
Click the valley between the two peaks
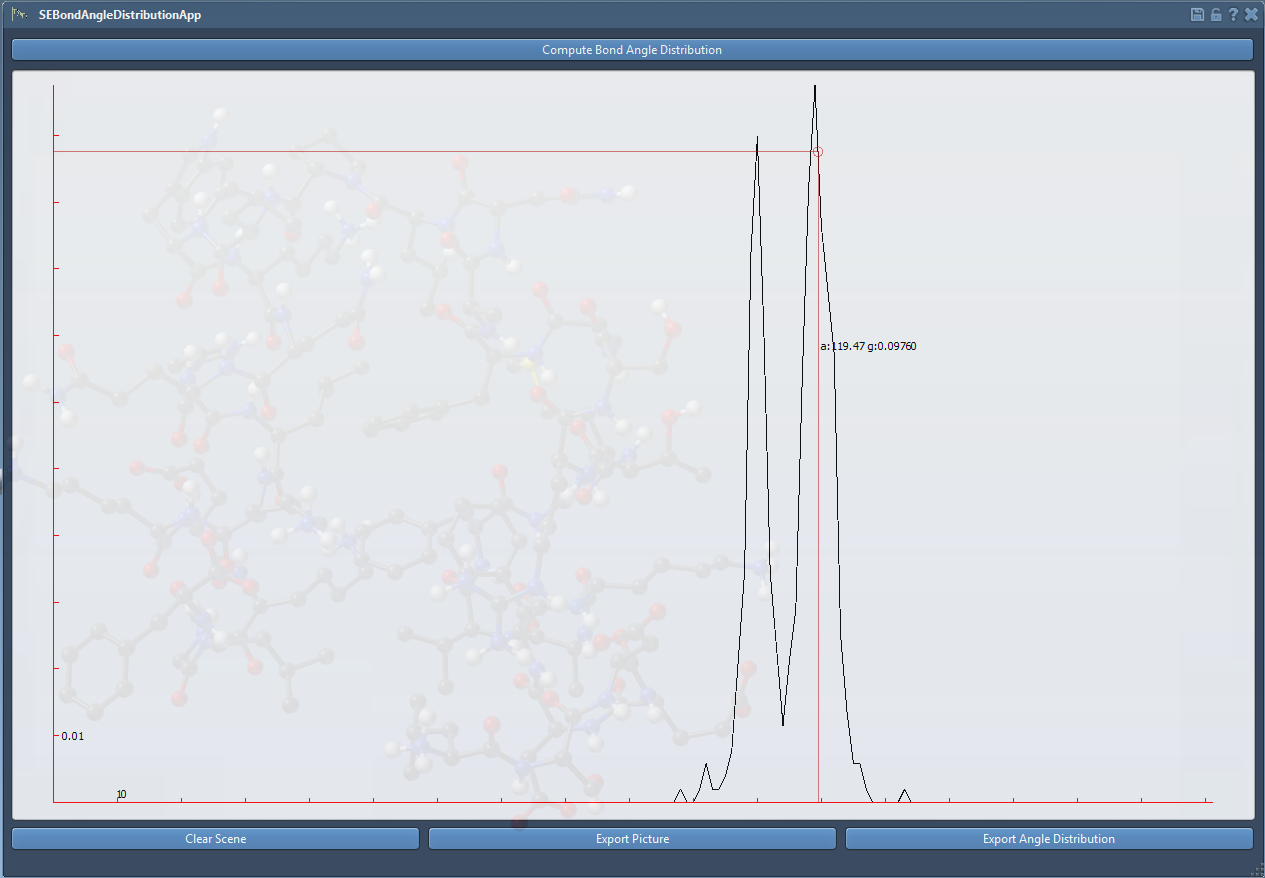[x=783, y=722]
